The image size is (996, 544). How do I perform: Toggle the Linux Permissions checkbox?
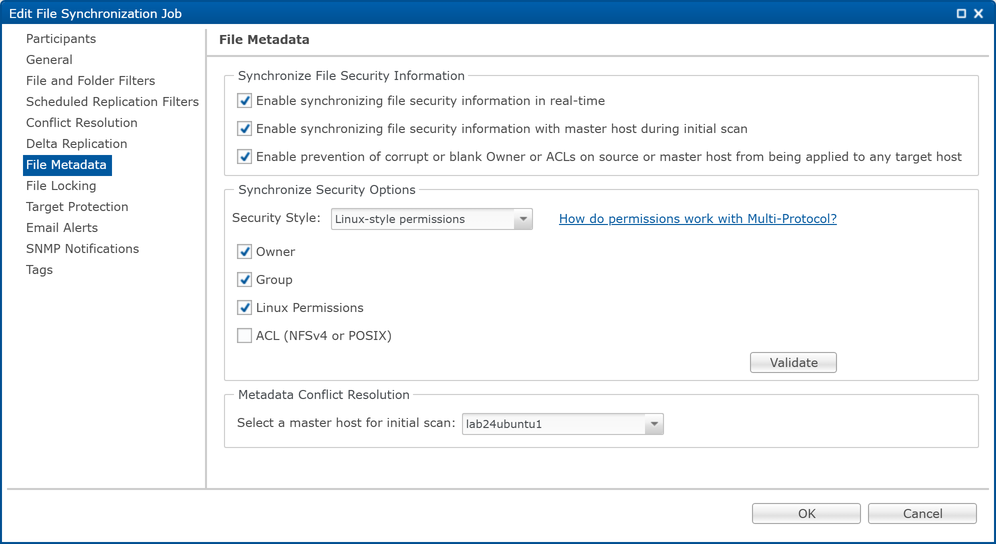tap(245, 308)
